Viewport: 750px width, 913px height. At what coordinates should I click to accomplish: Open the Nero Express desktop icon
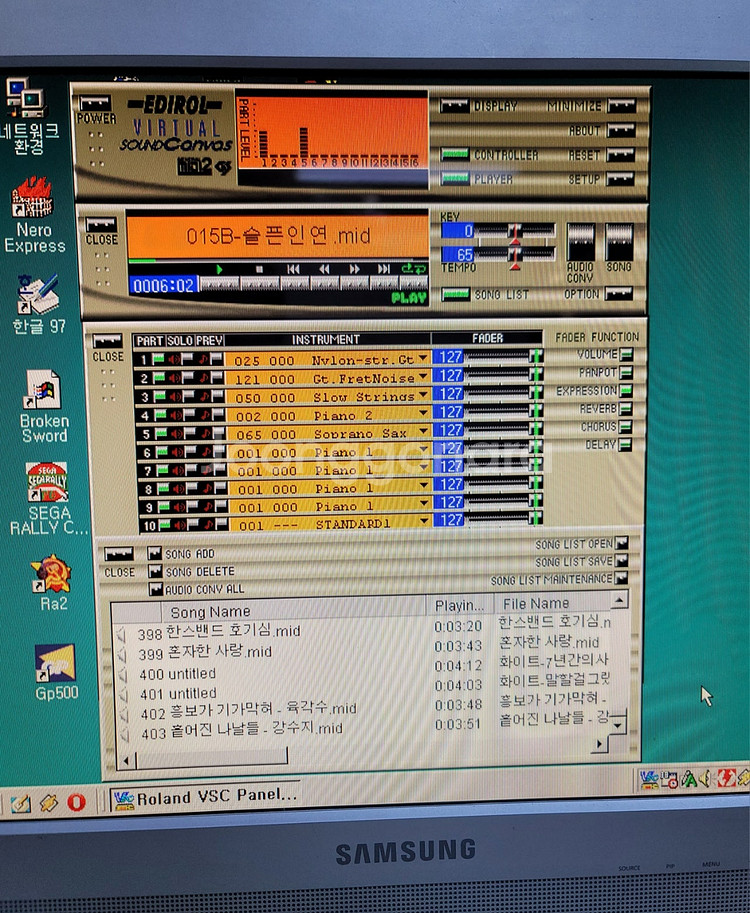point(34,215)
